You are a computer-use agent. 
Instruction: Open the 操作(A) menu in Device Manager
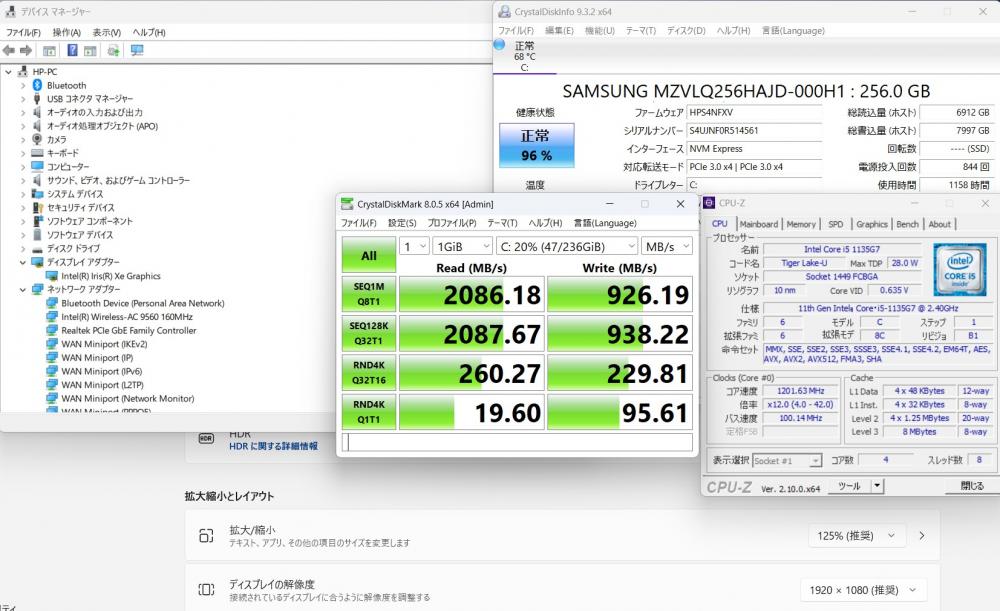pyautogui.click(x=66, y=33)
